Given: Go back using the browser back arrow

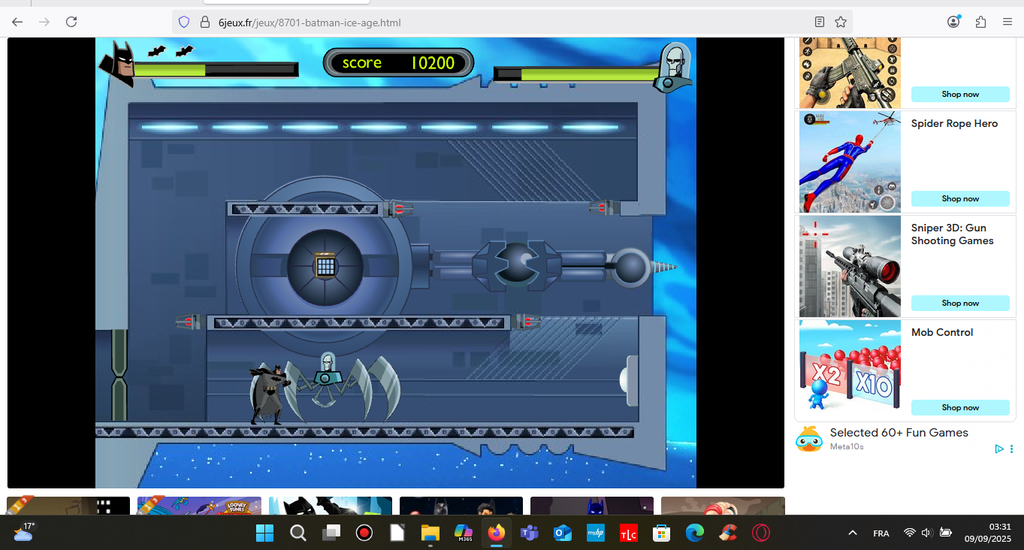Looking at the screenshot, I should click(x=17, y=21).
